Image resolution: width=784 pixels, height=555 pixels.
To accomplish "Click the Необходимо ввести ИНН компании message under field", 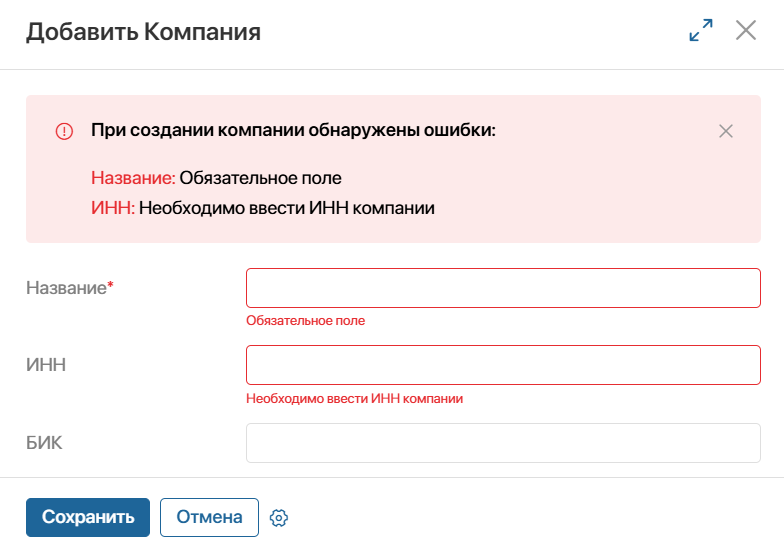I will click(x=354, y=398).
